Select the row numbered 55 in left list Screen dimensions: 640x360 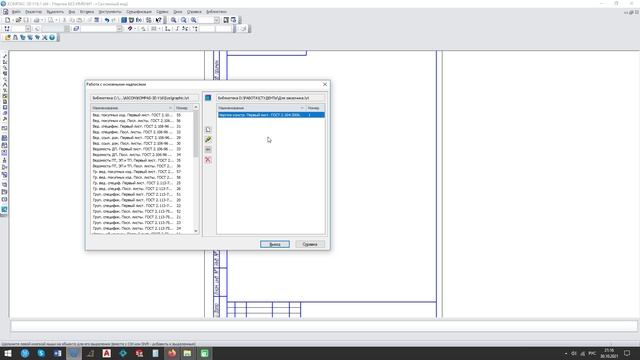click(142, 115)
